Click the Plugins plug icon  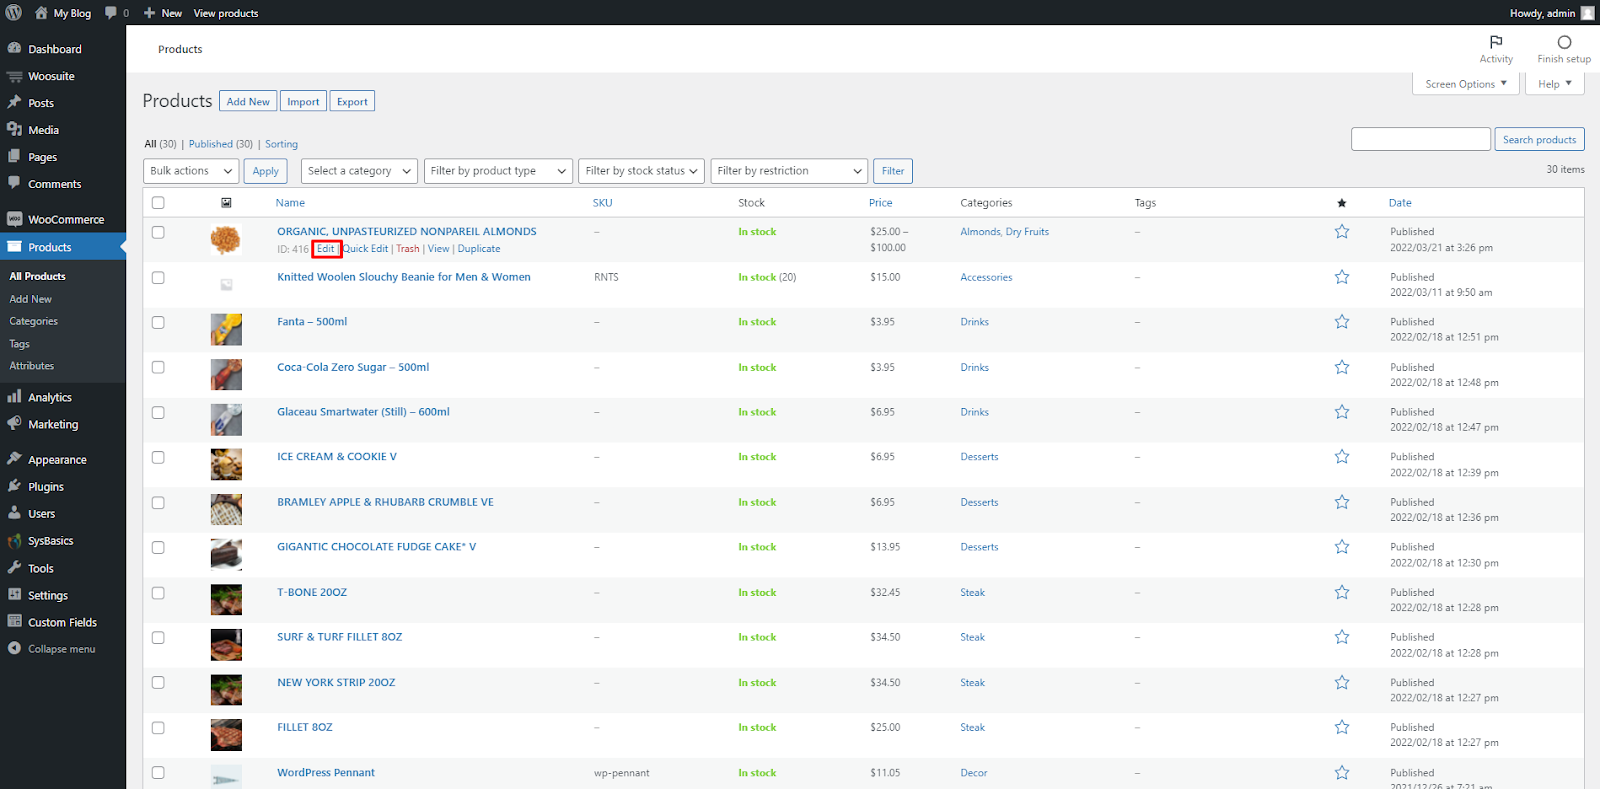click(14, 486)
